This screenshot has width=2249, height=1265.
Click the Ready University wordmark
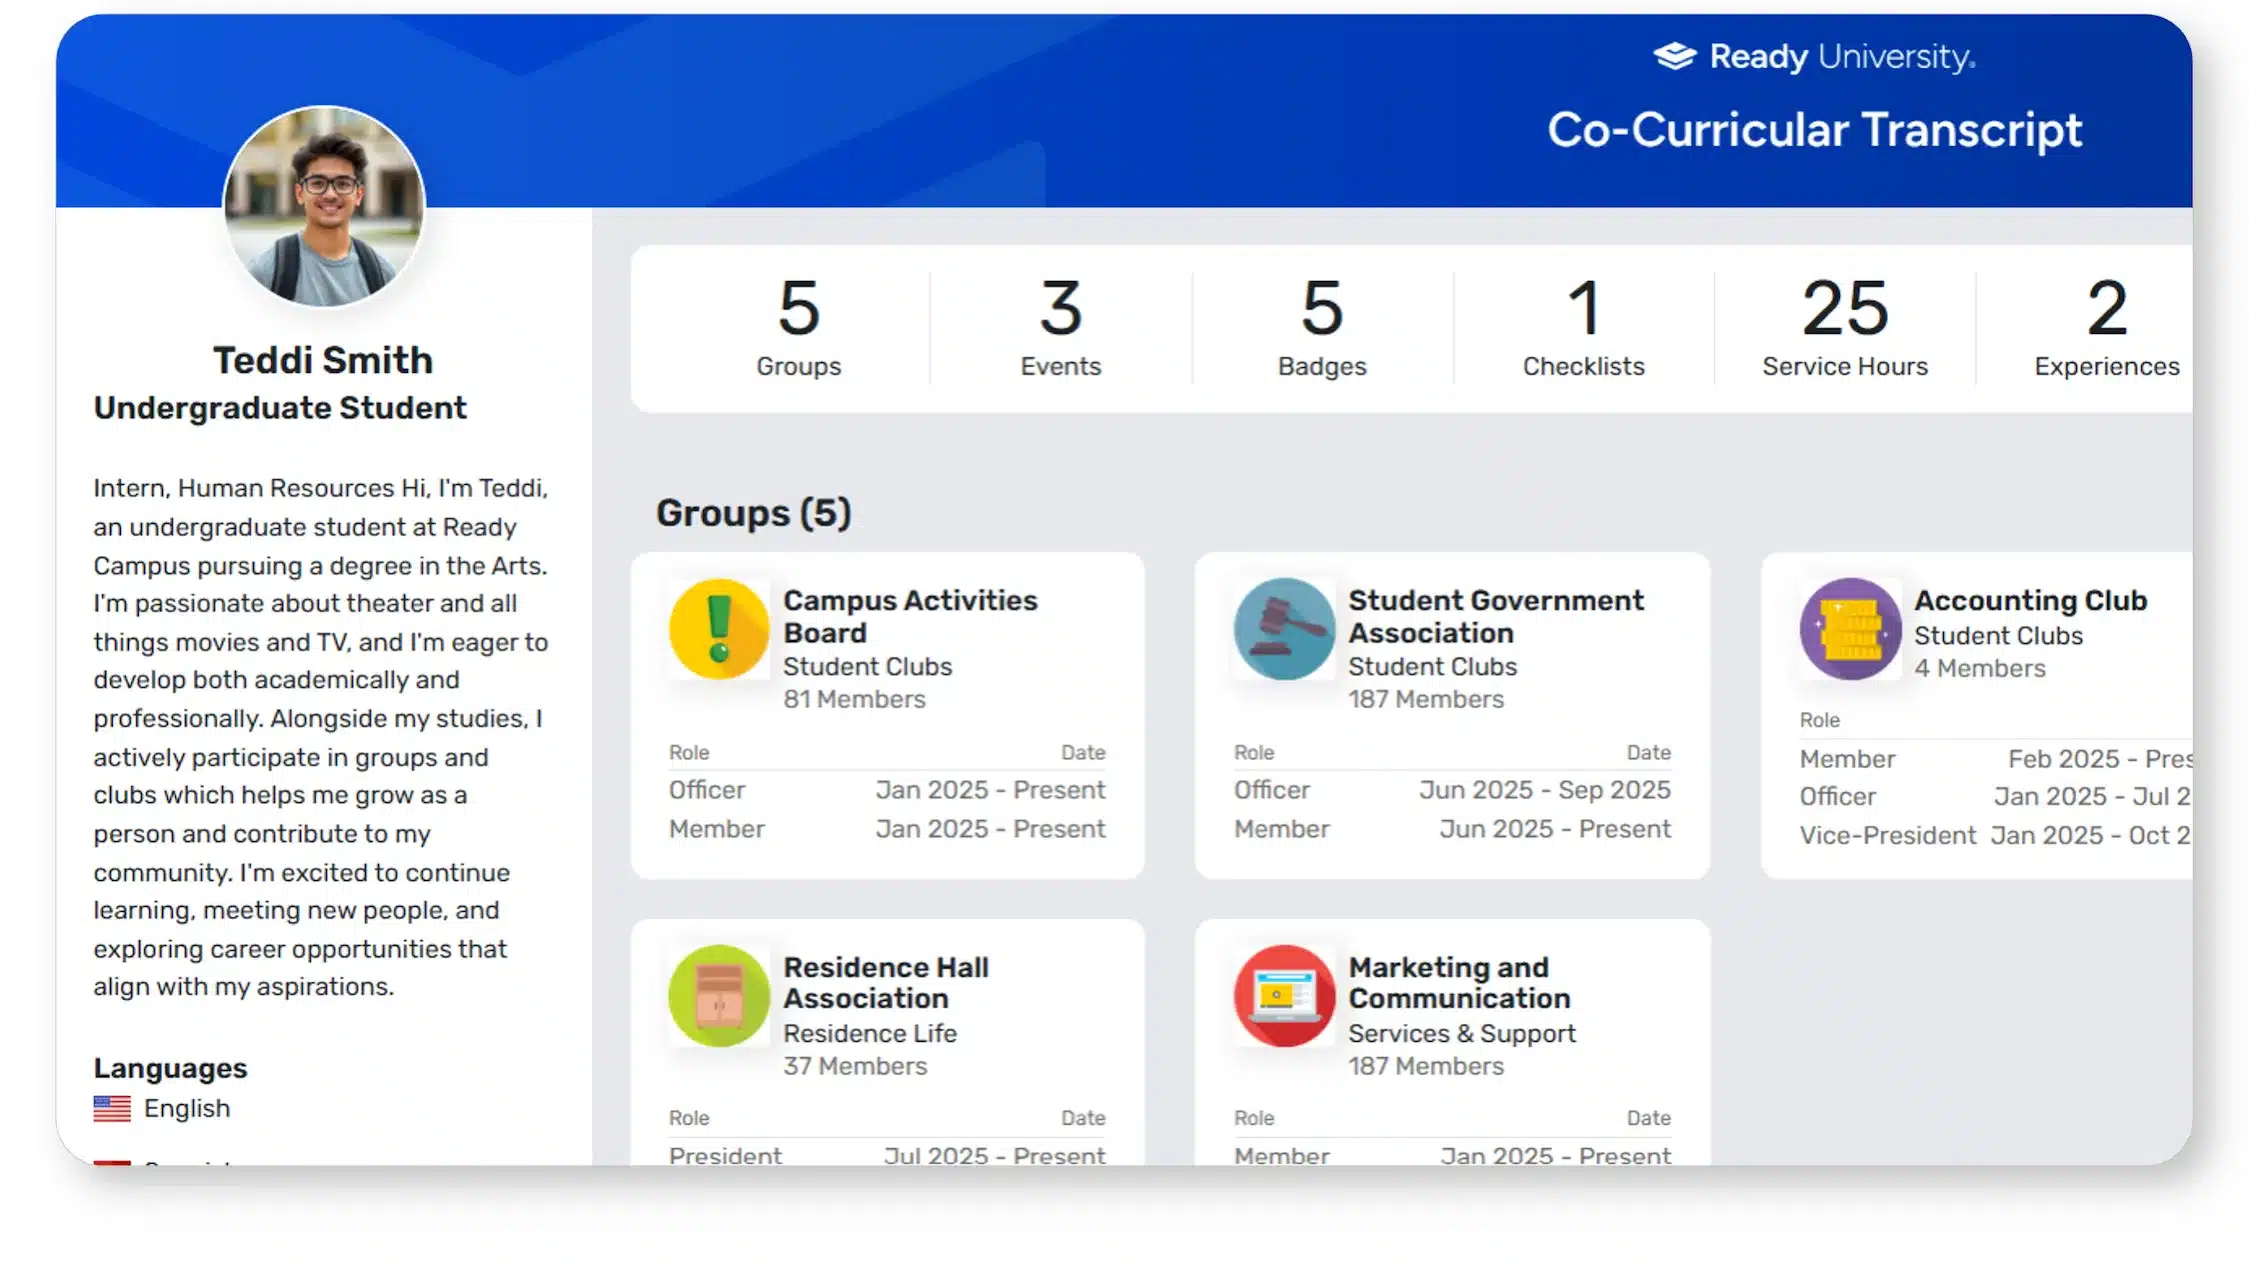coord(1843,56)
